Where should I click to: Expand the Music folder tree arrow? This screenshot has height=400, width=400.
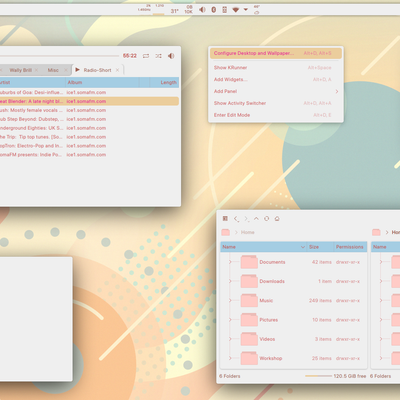(230, 301)
